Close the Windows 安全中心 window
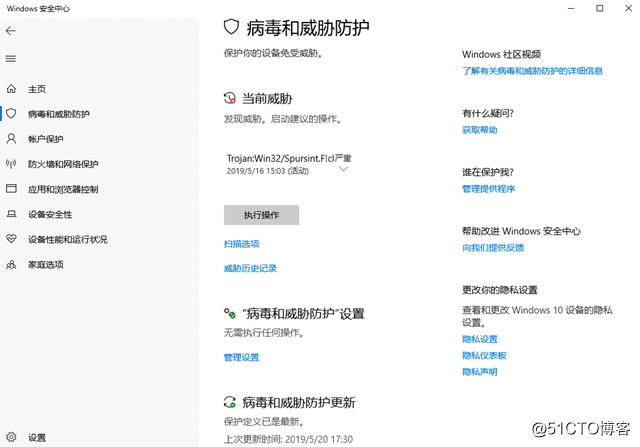Screen dimensions: 640x447 (x=629, y=8)
